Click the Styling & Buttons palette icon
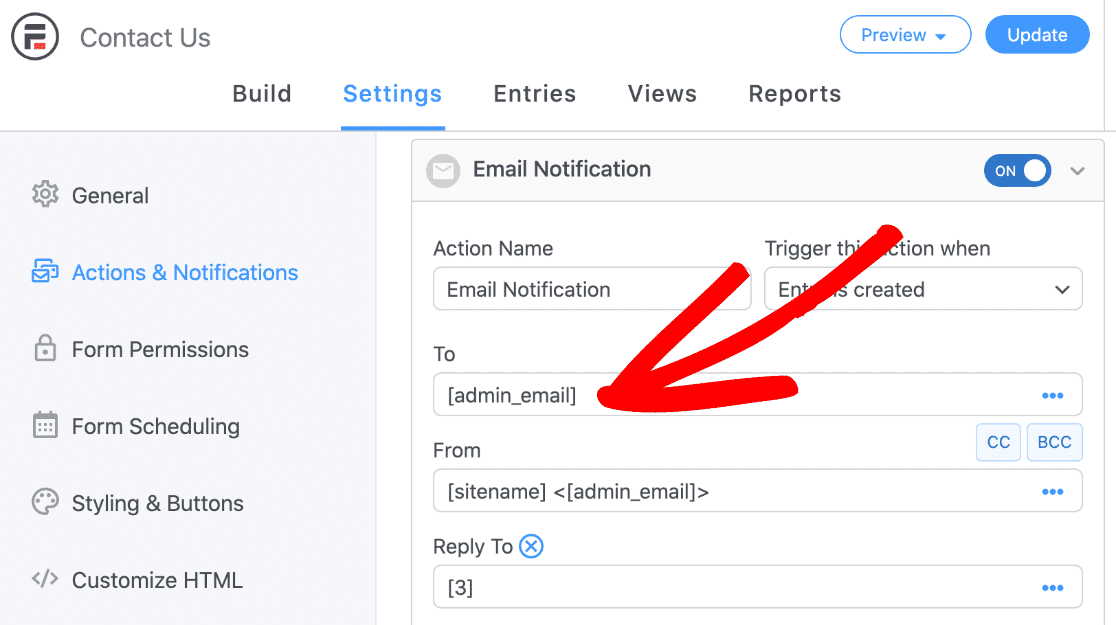The image size is (1116, 625). point(44,503)
